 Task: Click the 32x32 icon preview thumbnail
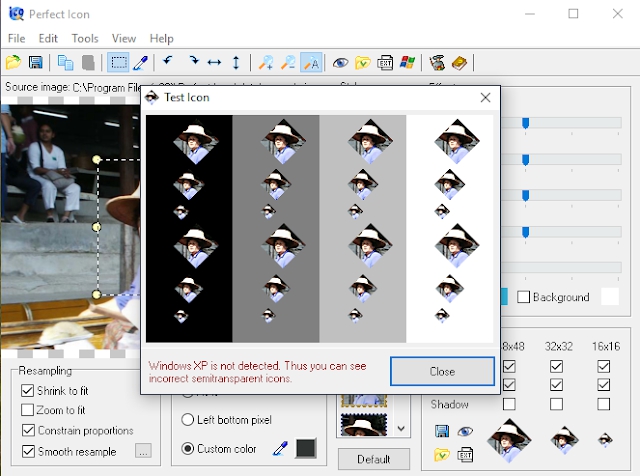coord(564,440)
